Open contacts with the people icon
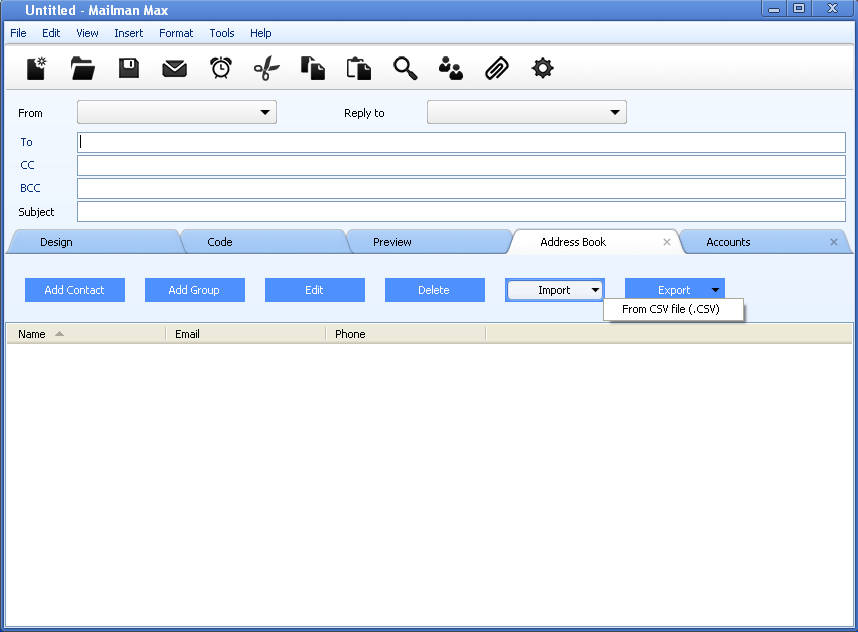The image size is (858, 632). coord(451,69)
